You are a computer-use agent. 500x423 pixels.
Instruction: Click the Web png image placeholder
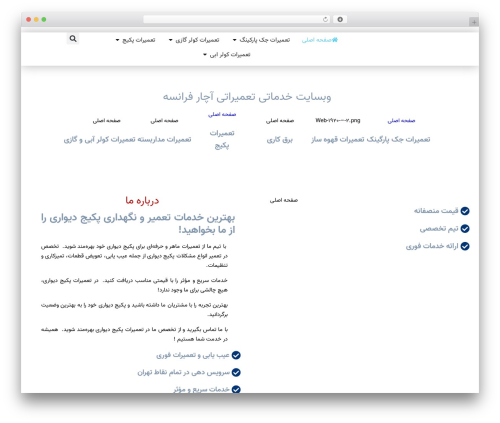pos(338,120)
